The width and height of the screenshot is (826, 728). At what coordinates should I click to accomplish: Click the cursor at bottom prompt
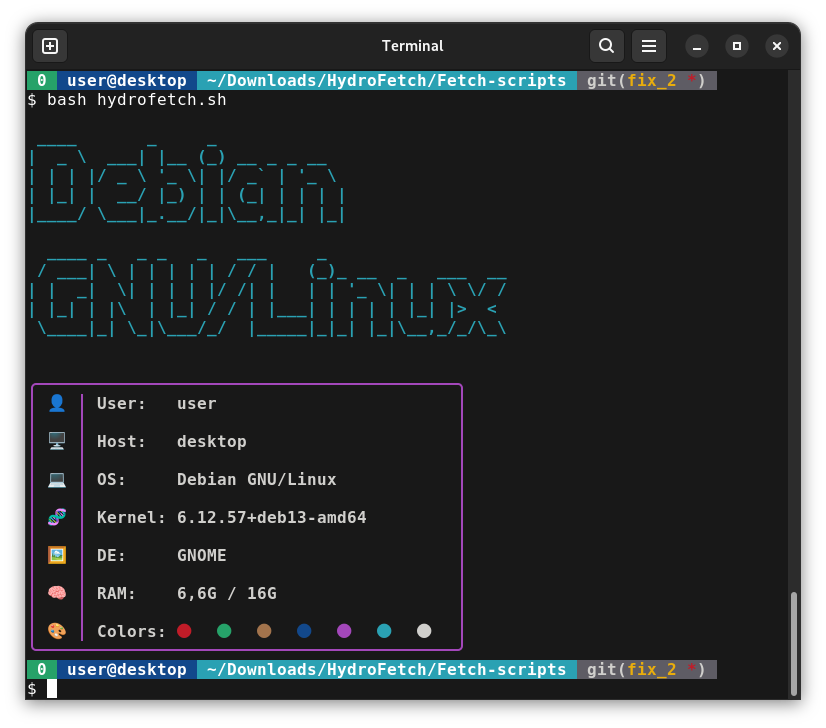pyautogui.click(x=52, y=688)
